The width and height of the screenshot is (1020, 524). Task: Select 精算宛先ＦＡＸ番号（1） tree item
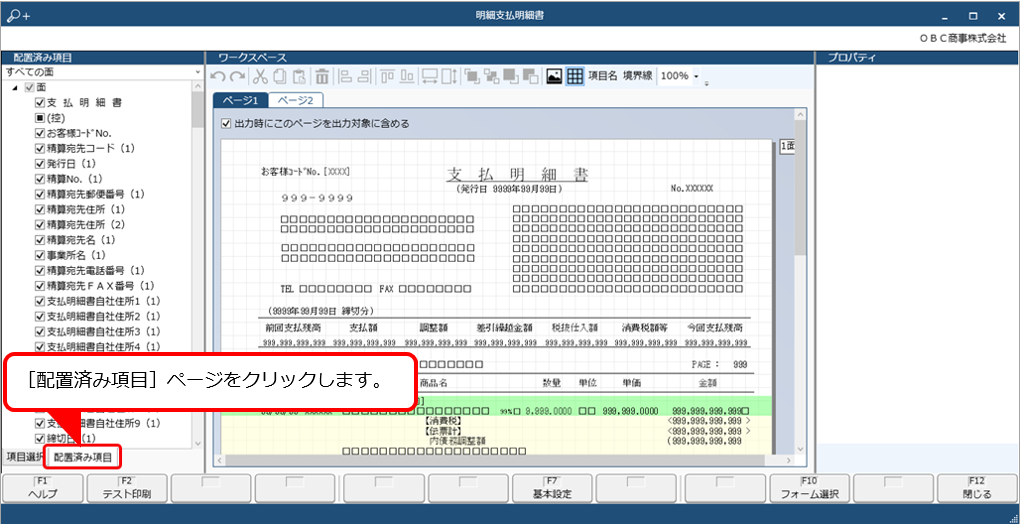[101, 286]
